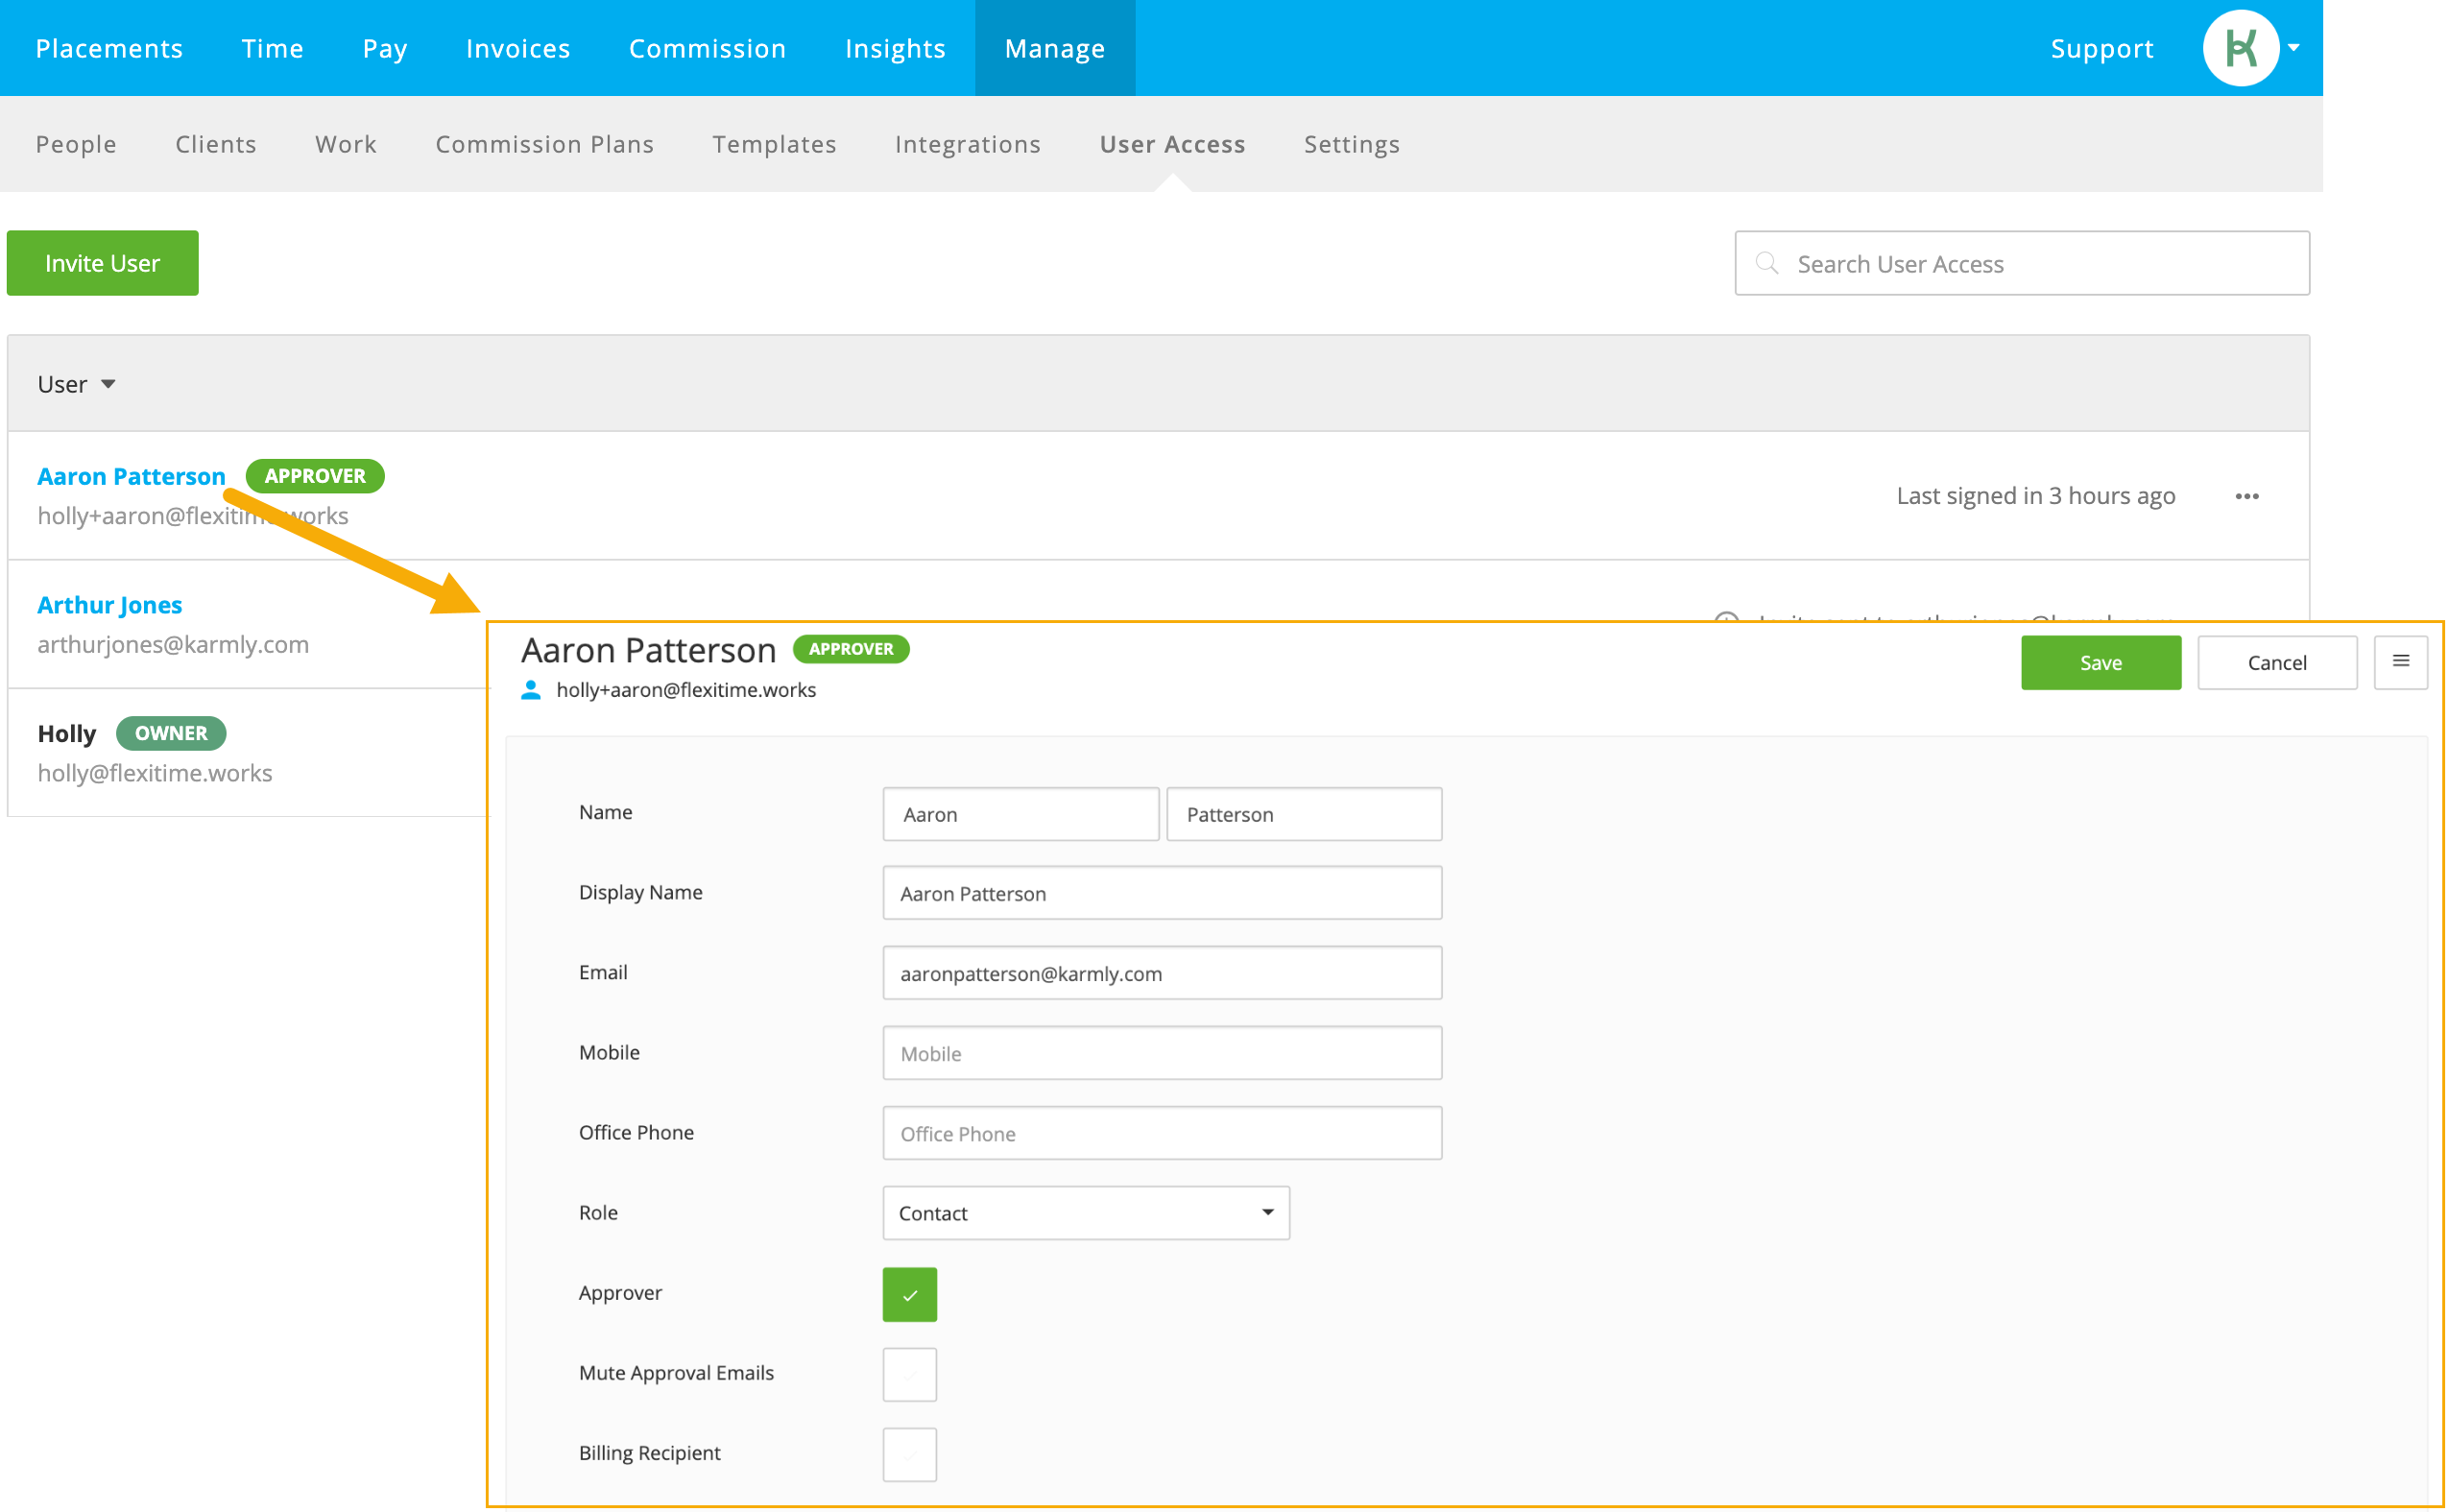This screenshot has height=1512, width=2449.
Task: Save the user details
Action: [2100, 662]
